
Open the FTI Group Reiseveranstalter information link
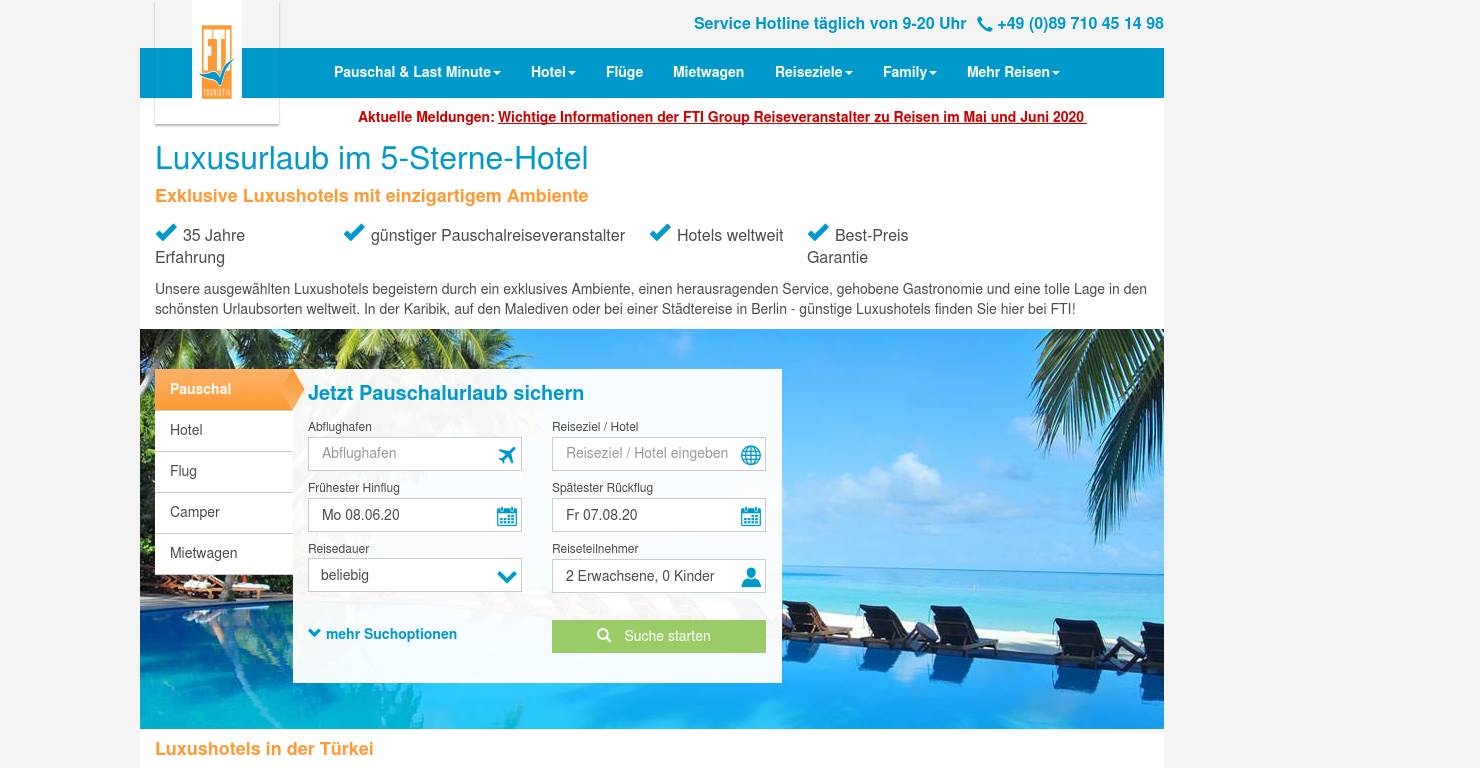click(x=792, y=117)
